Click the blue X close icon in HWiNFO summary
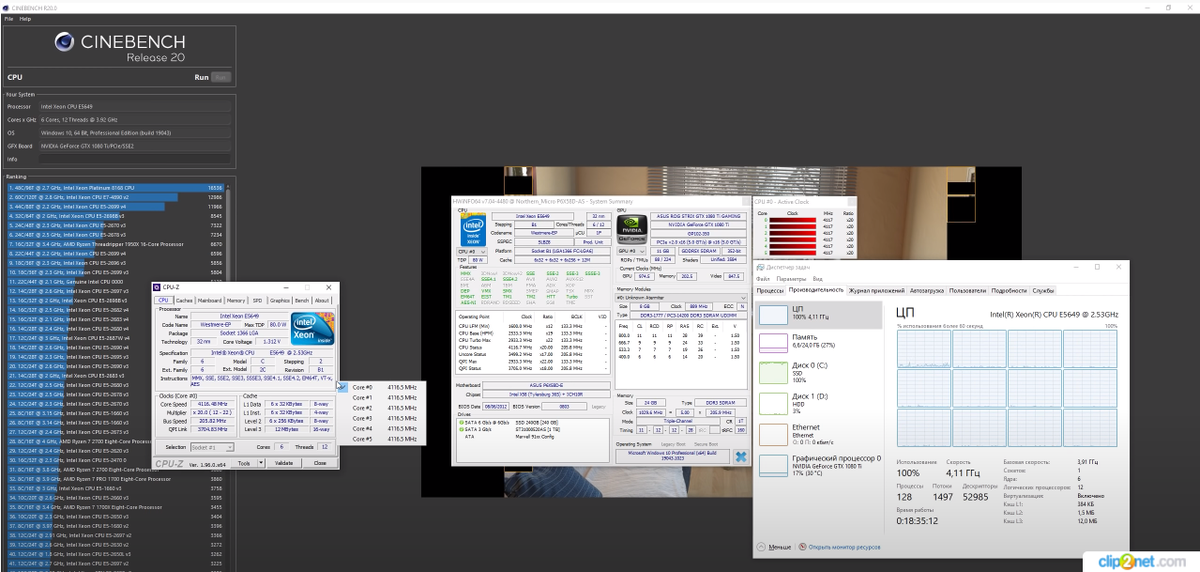Viewport: 1200px width, 572px height. (741, 457)
